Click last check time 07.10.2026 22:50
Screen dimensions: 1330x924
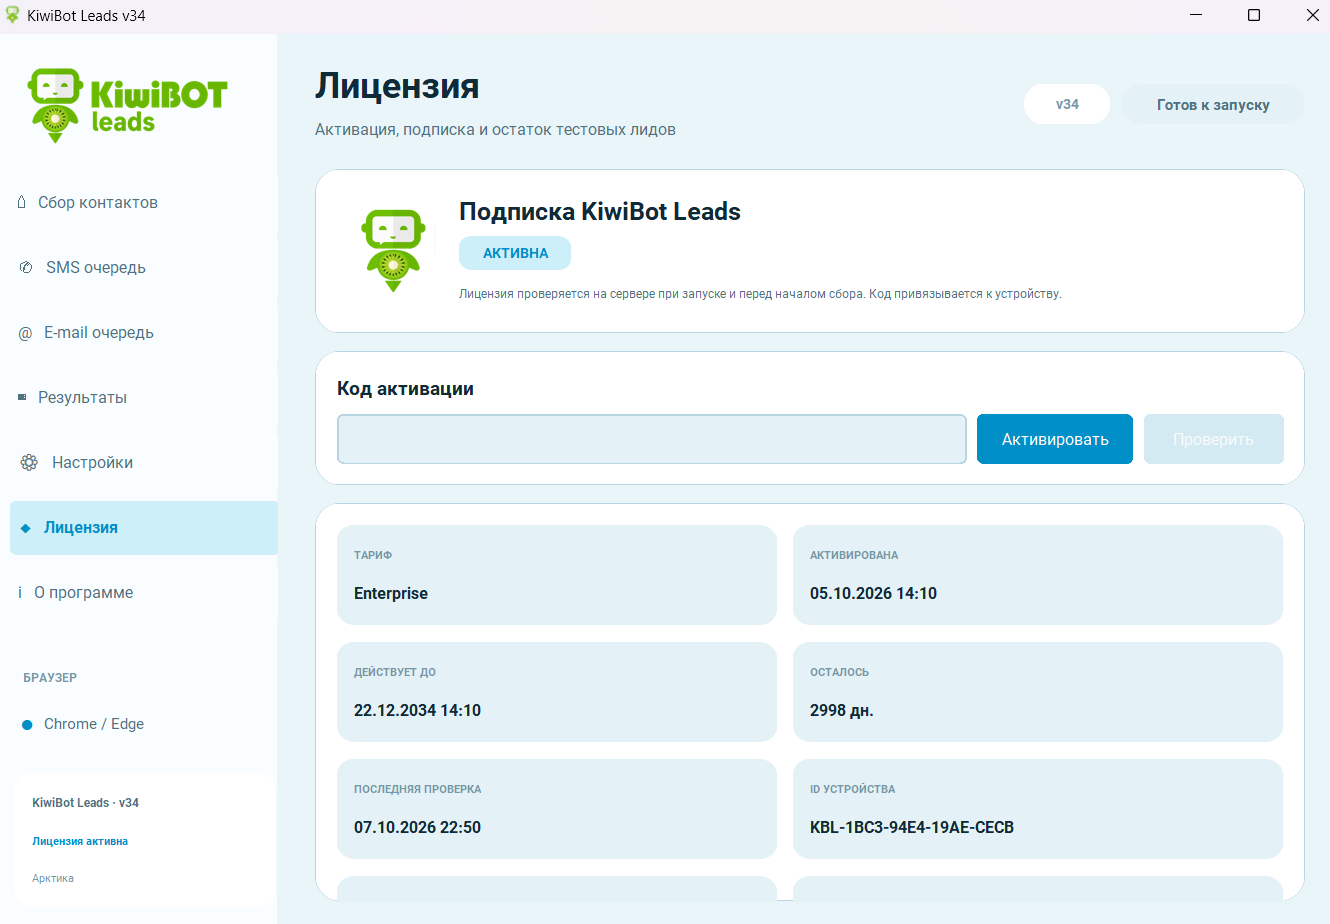pos(417,827)
